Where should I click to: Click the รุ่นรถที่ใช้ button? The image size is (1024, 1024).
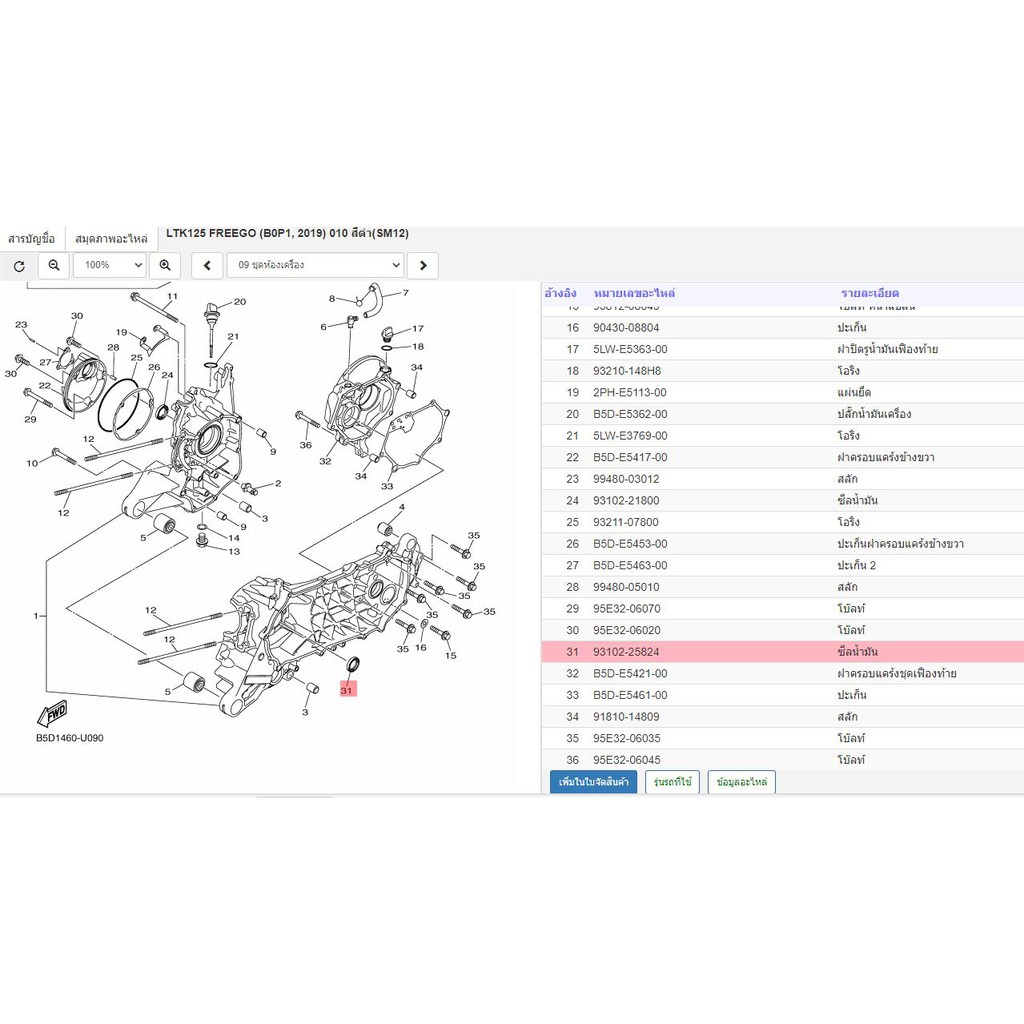pyautogui.click(x=672, y=782)
